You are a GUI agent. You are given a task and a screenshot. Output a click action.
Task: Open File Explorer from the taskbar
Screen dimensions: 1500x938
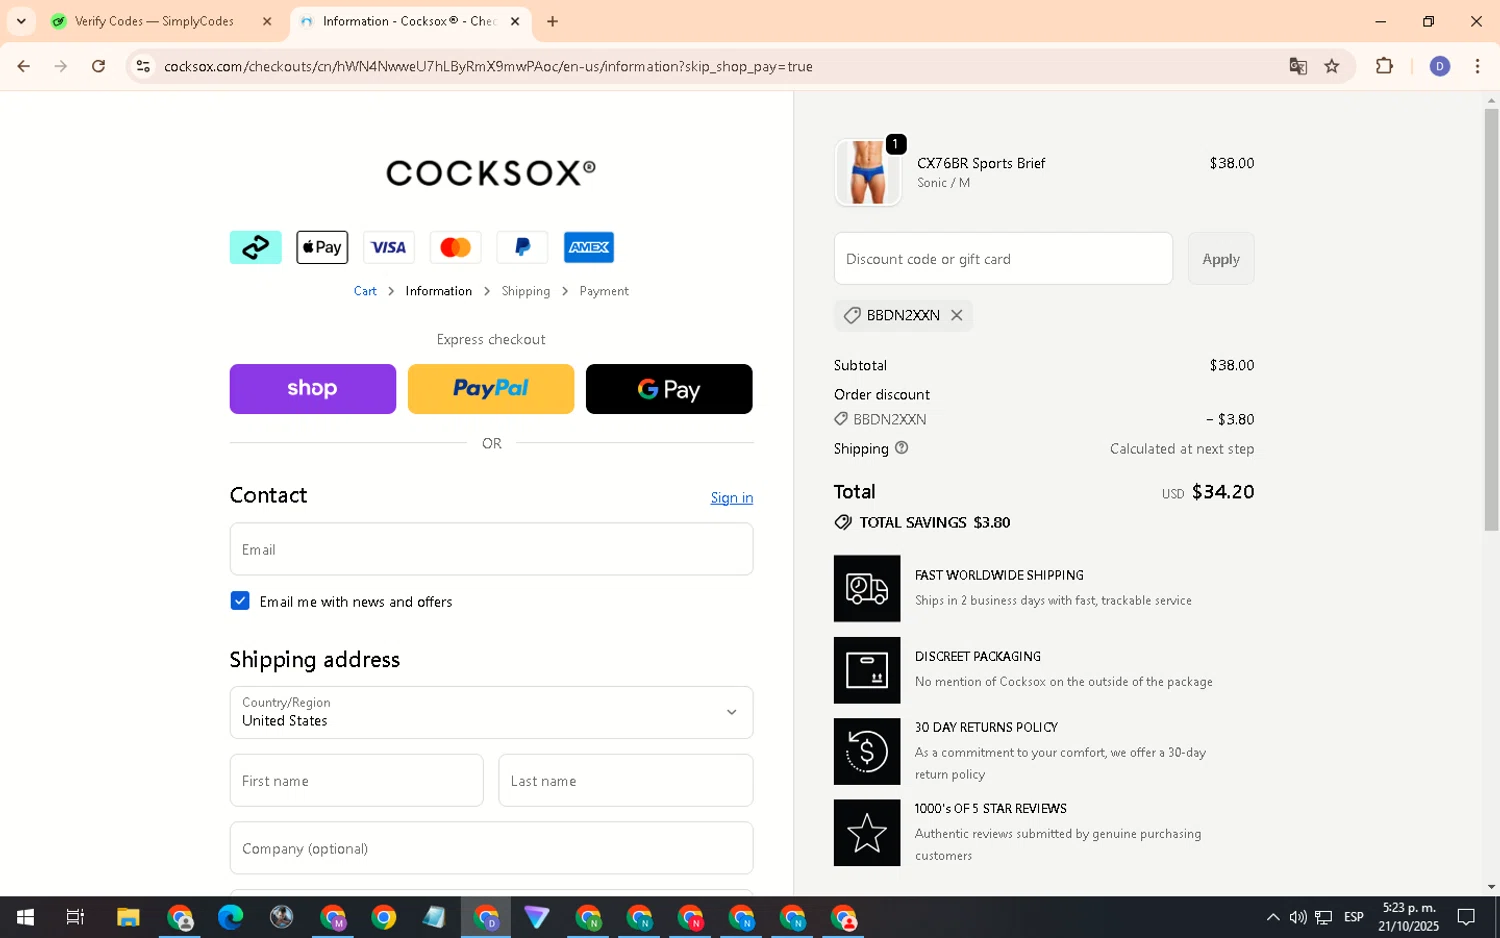coord(128,917)
